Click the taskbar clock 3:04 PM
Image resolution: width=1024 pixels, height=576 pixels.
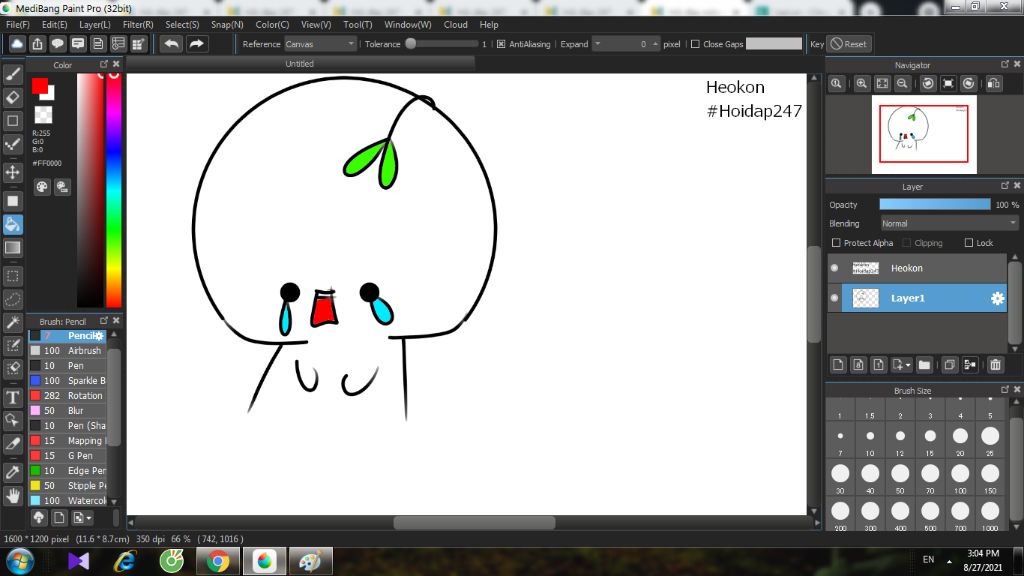pyautogui.click(x=983, y=554)
